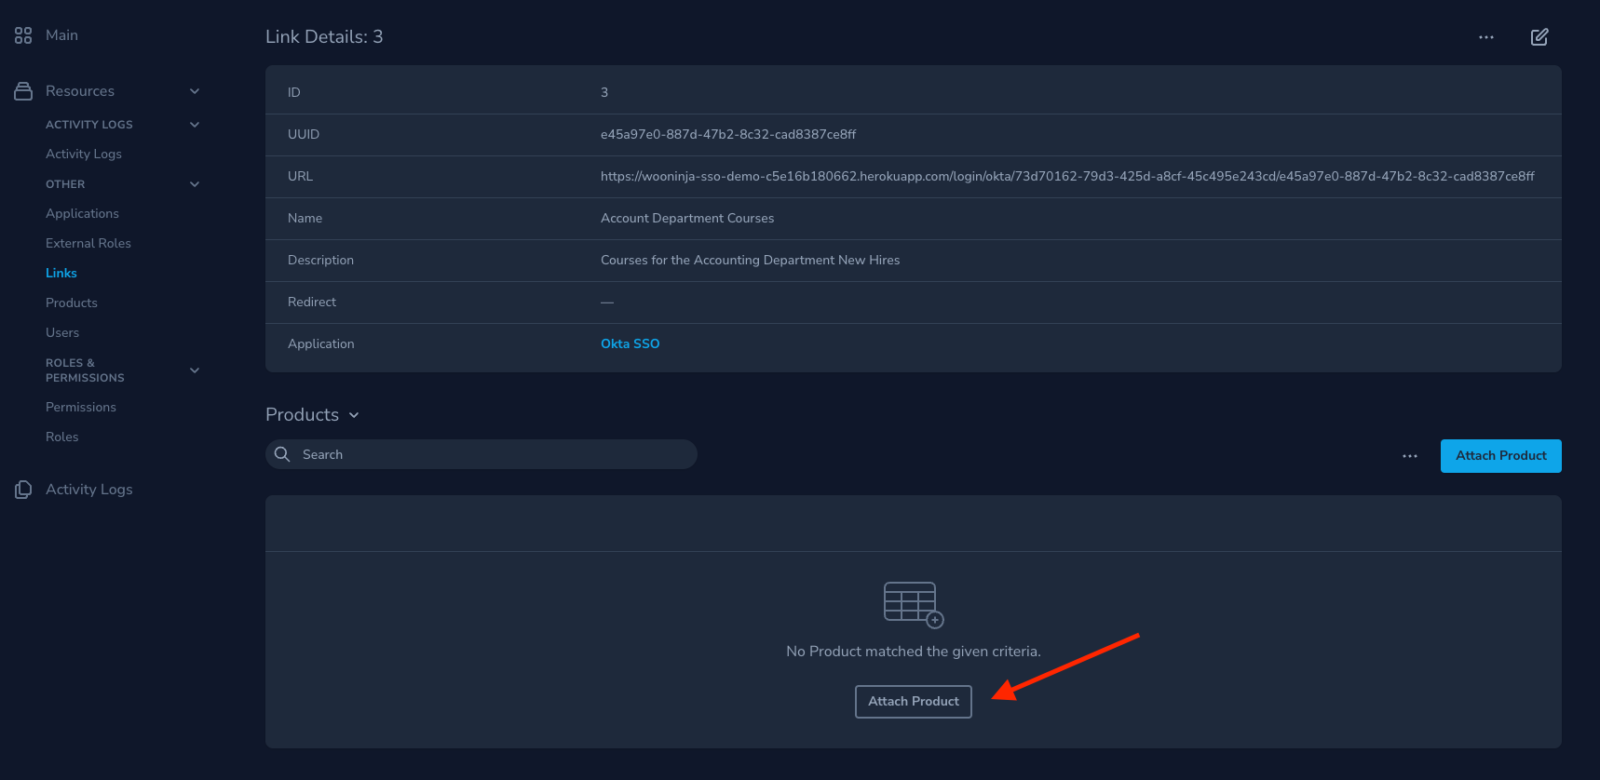Collapse the ACTIVITY LOGS group chevron
Viewport: 1600px width, 780px height.
point(195,125)
